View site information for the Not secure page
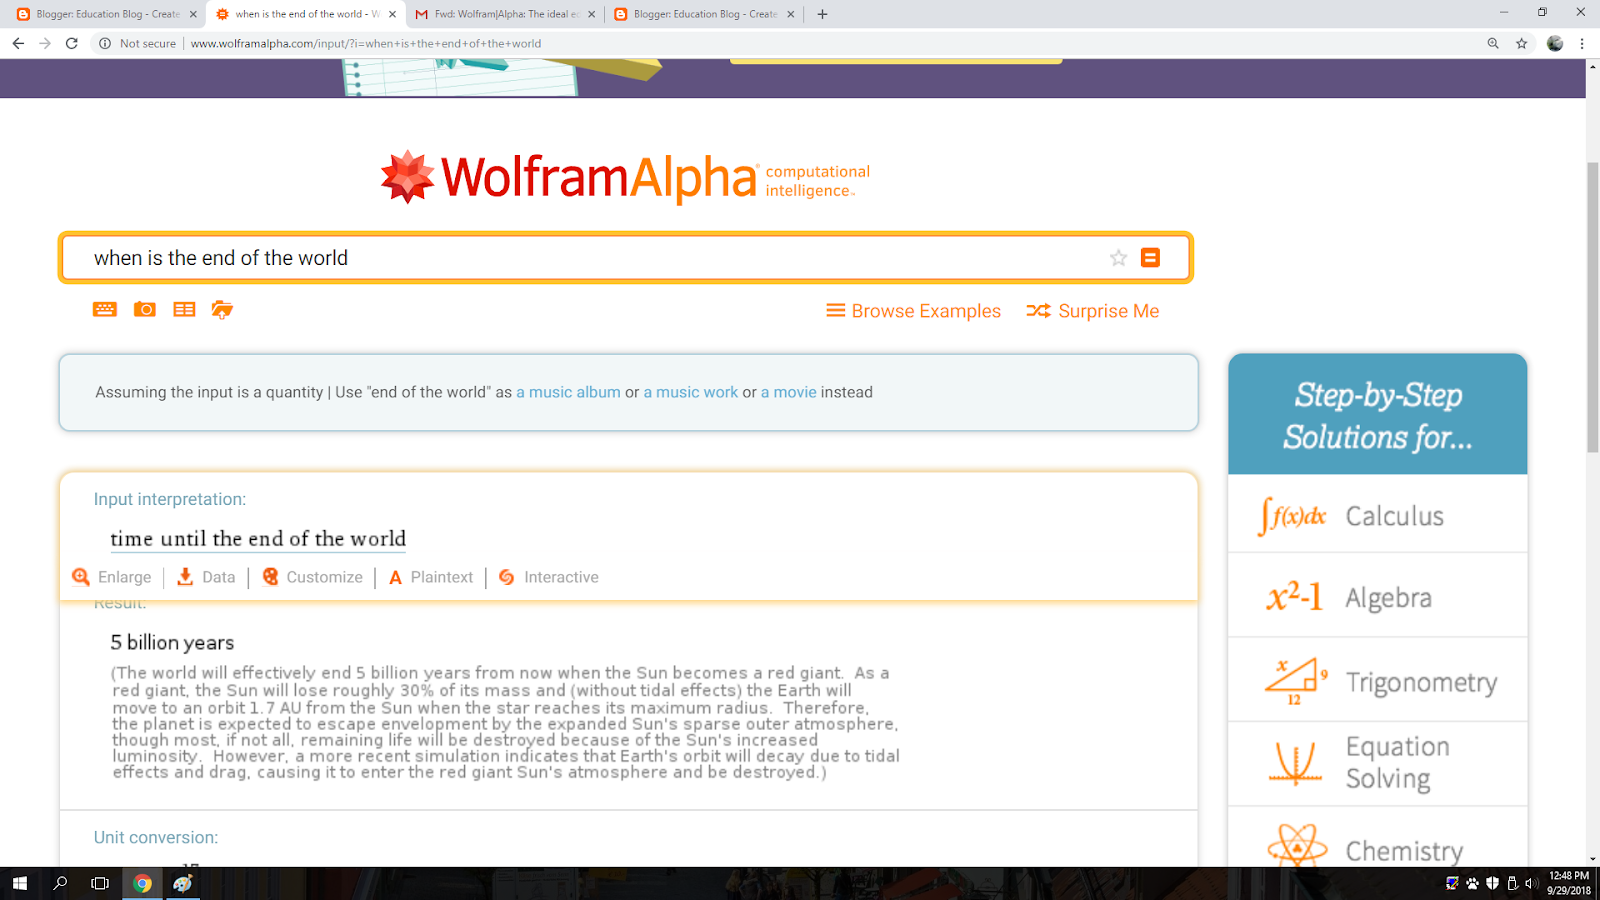Screen dimensions: 1600x900 pos(138,43)
